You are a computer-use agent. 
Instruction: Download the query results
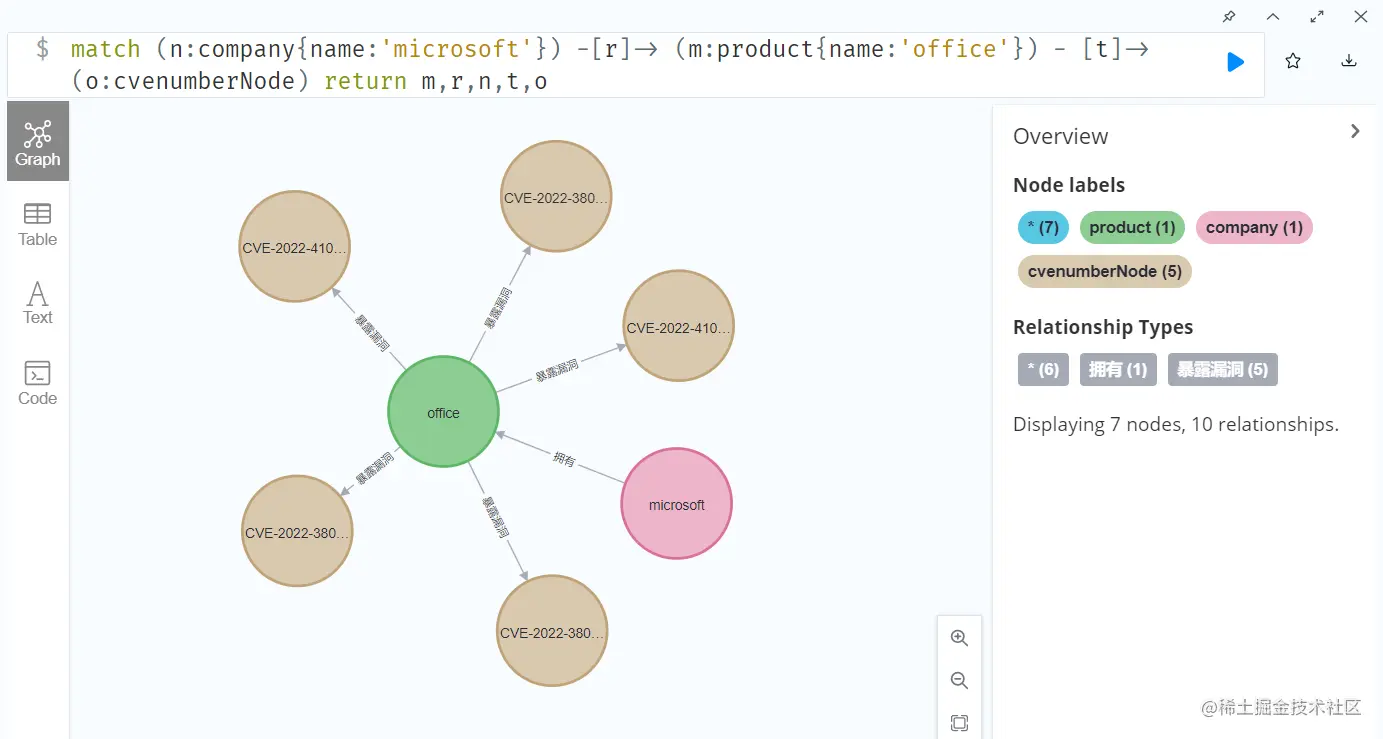(x=1348, y=62)
